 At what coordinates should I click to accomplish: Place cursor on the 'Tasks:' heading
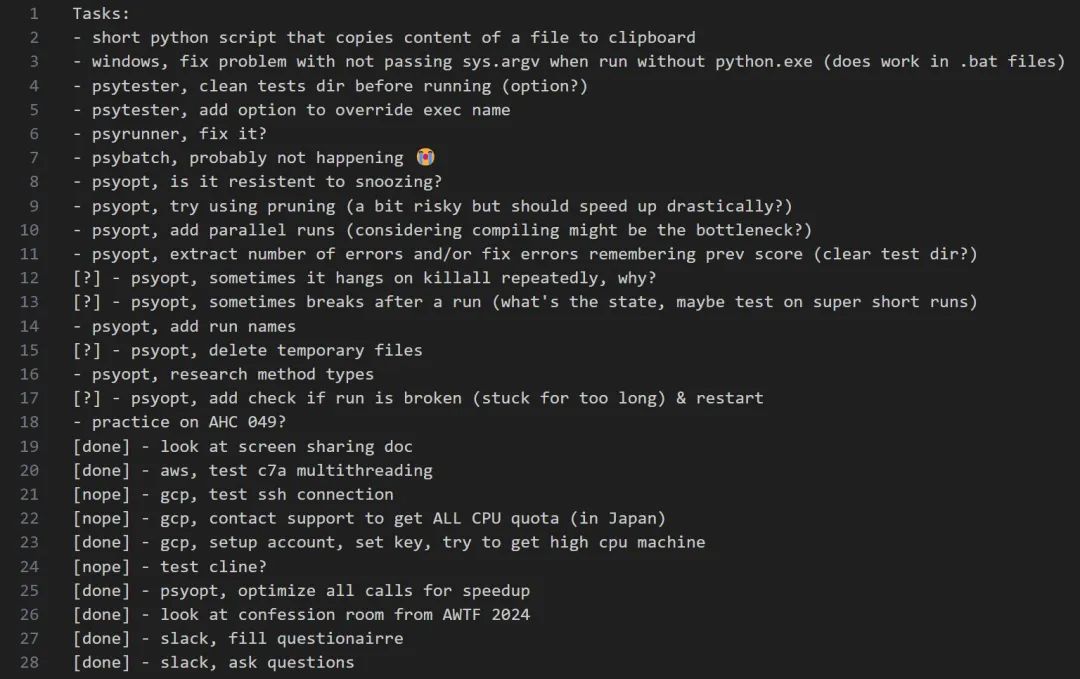pos(101,14)
